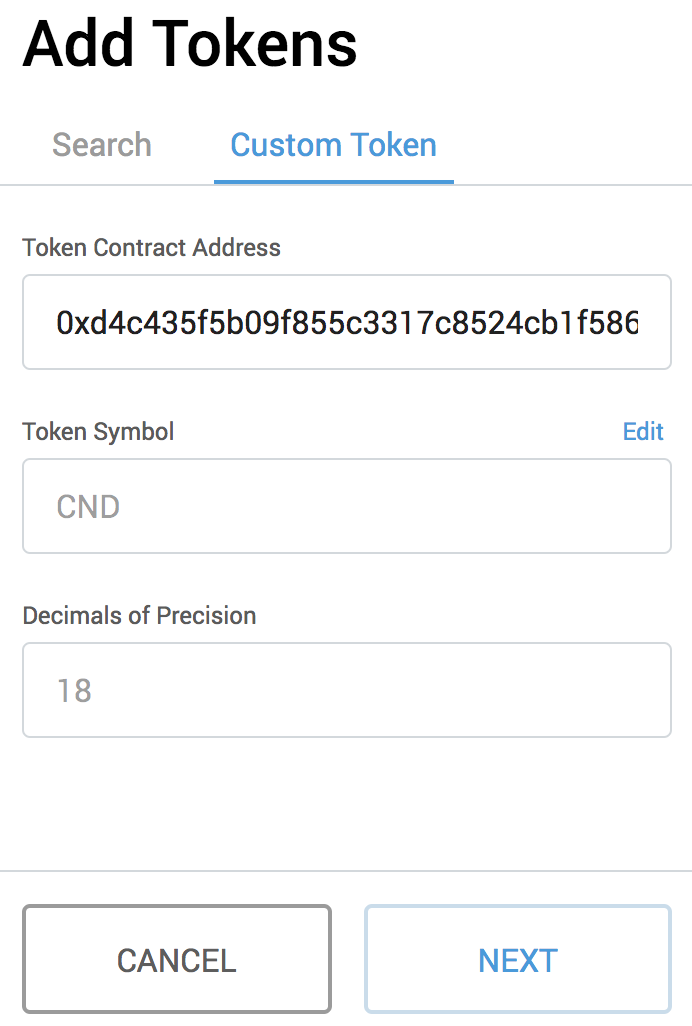Focus the Token Symbol input box

click(346, 506)
